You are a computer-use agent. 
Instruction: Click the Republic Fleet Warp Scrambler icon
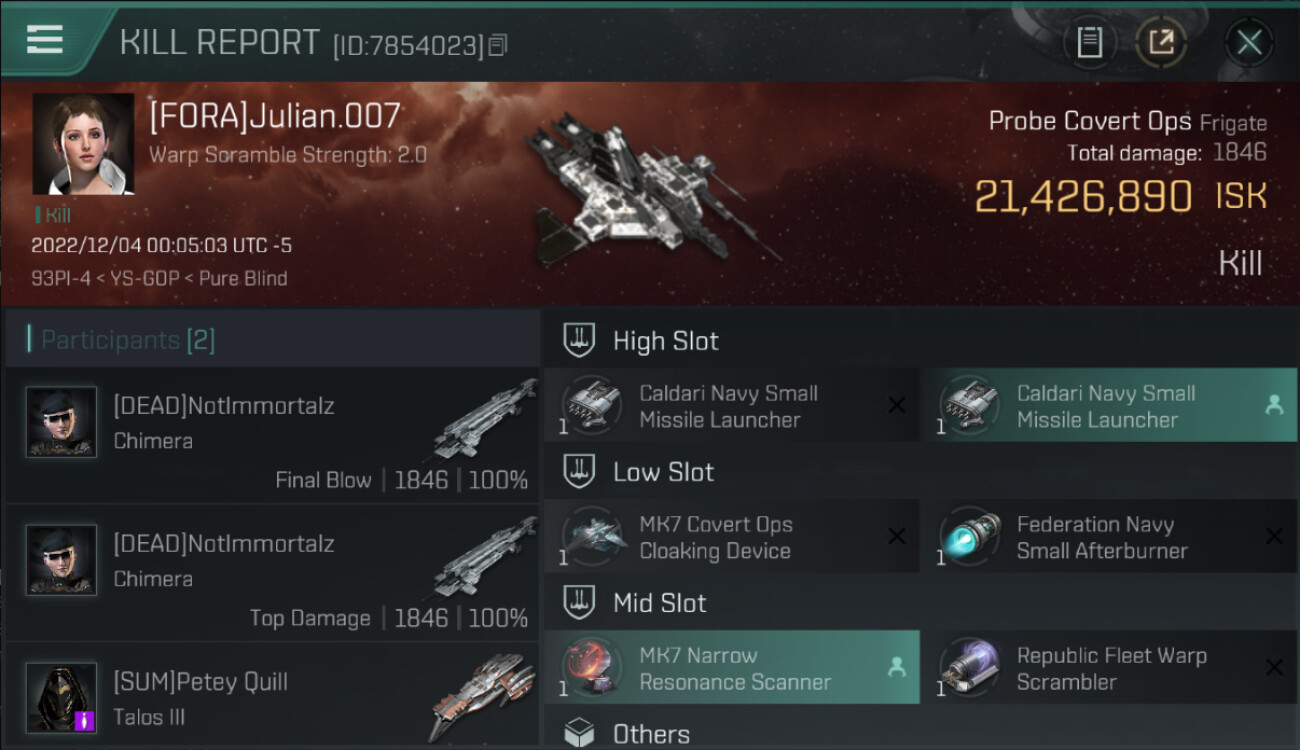click(969, 668)
